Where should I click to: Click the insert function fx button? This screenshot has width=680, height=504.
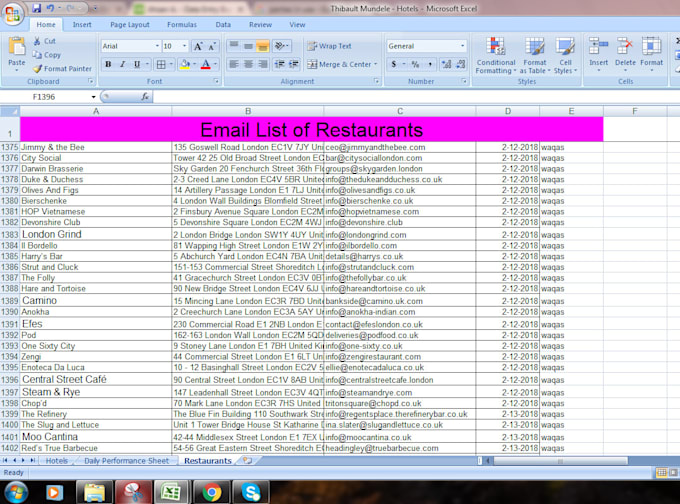(x=145, y=97)
